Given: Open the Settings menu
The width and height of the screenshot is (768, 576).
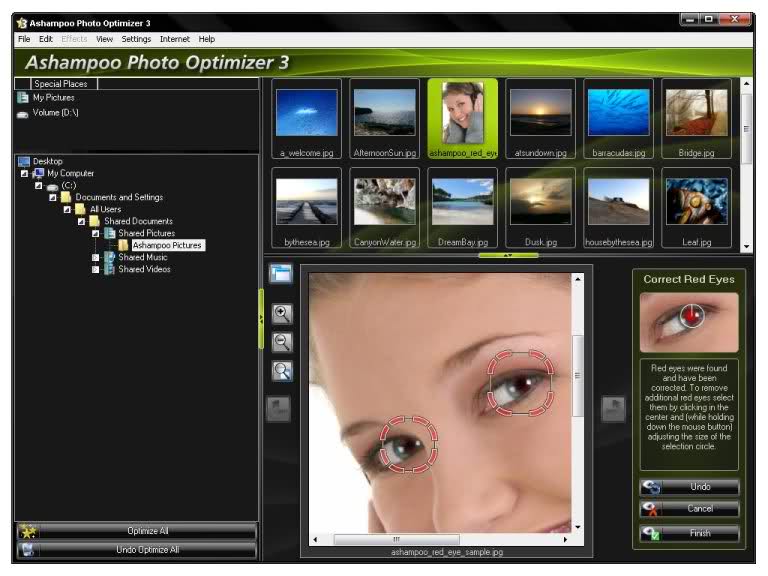Looking at the screenshot, I should (136, 39).
